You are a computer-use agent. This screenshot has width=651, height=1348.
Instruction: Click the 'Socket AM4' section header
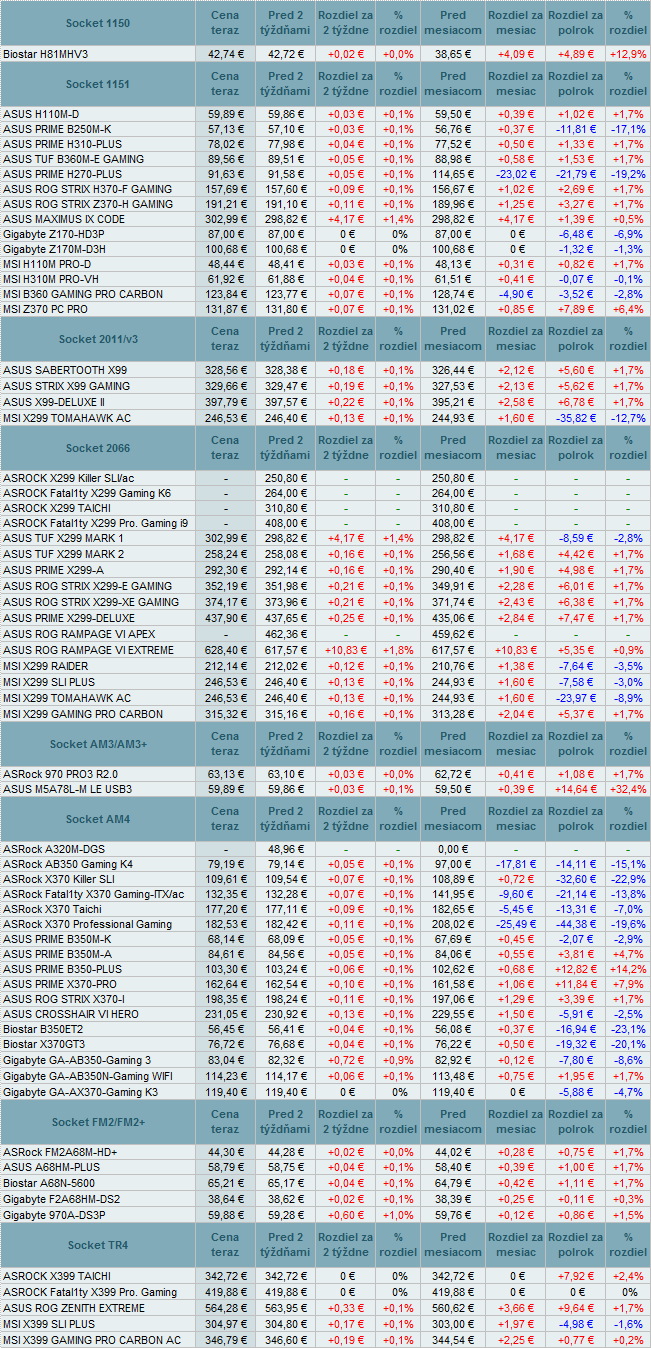97,819
